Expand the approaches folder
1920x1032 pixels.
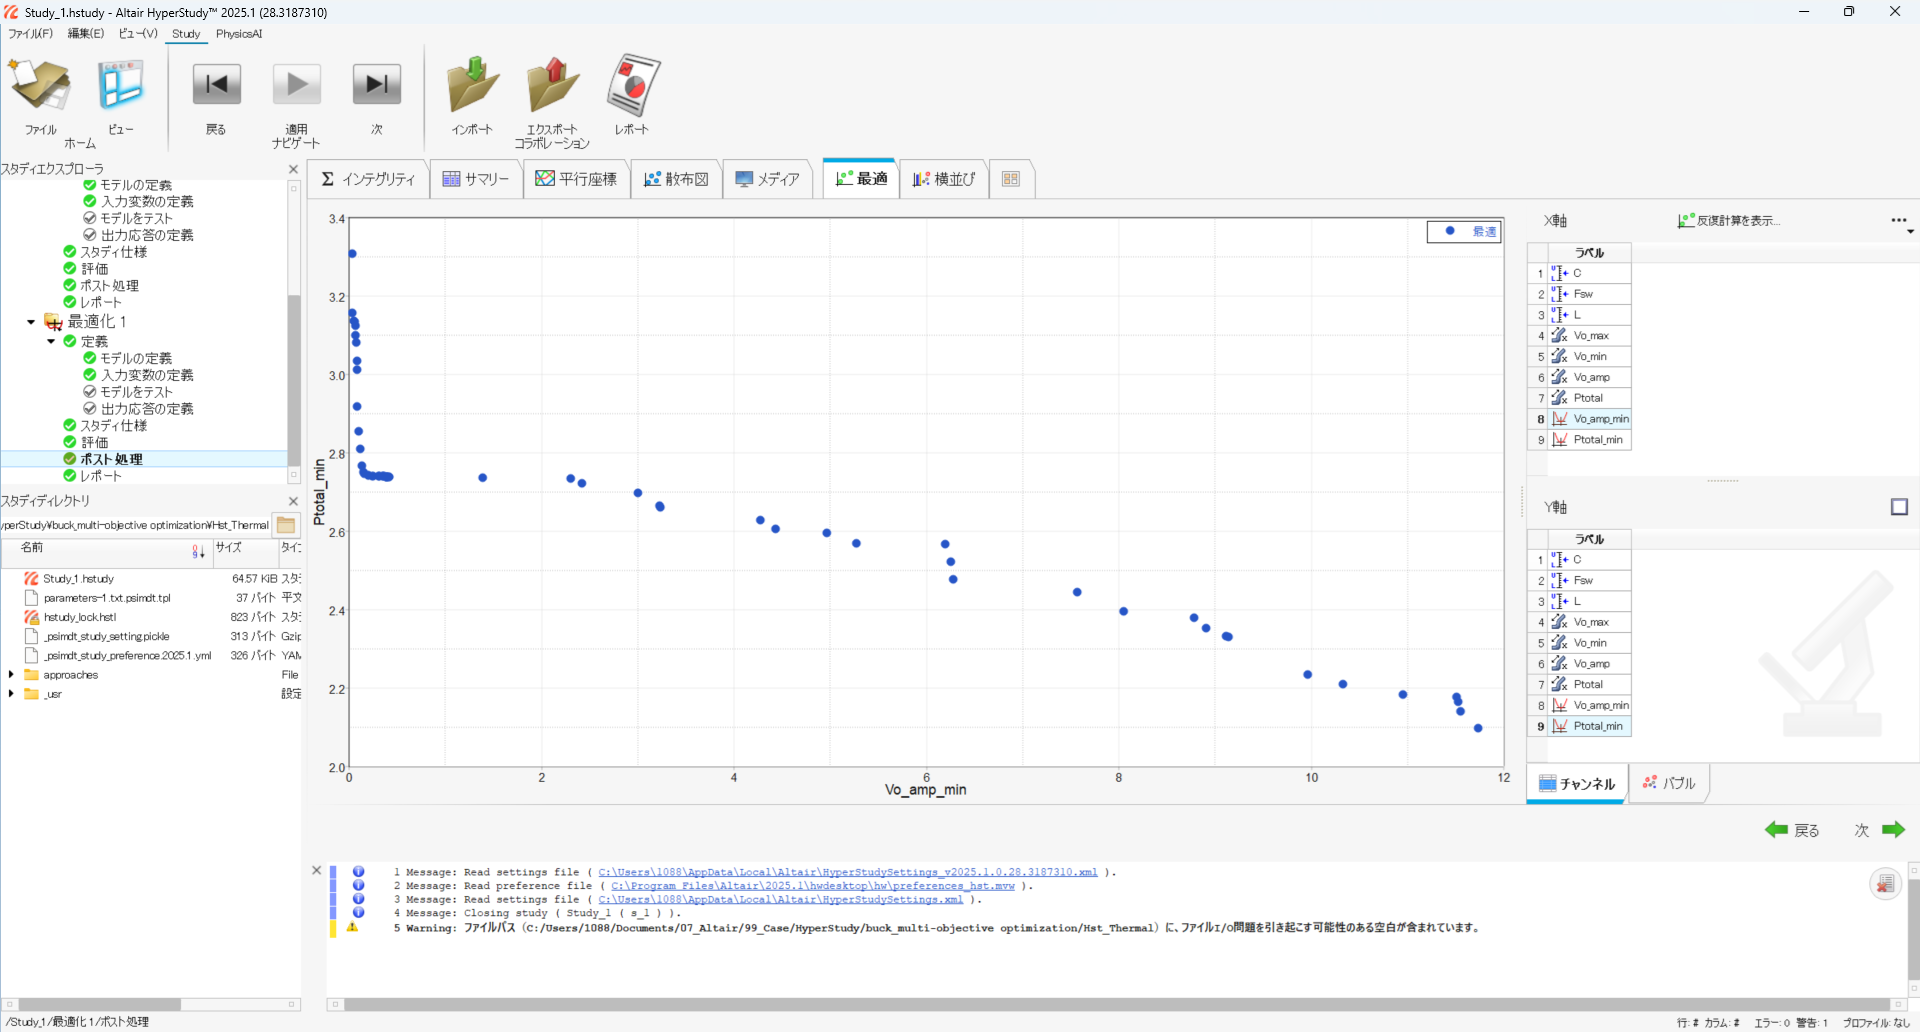point(11,675)
